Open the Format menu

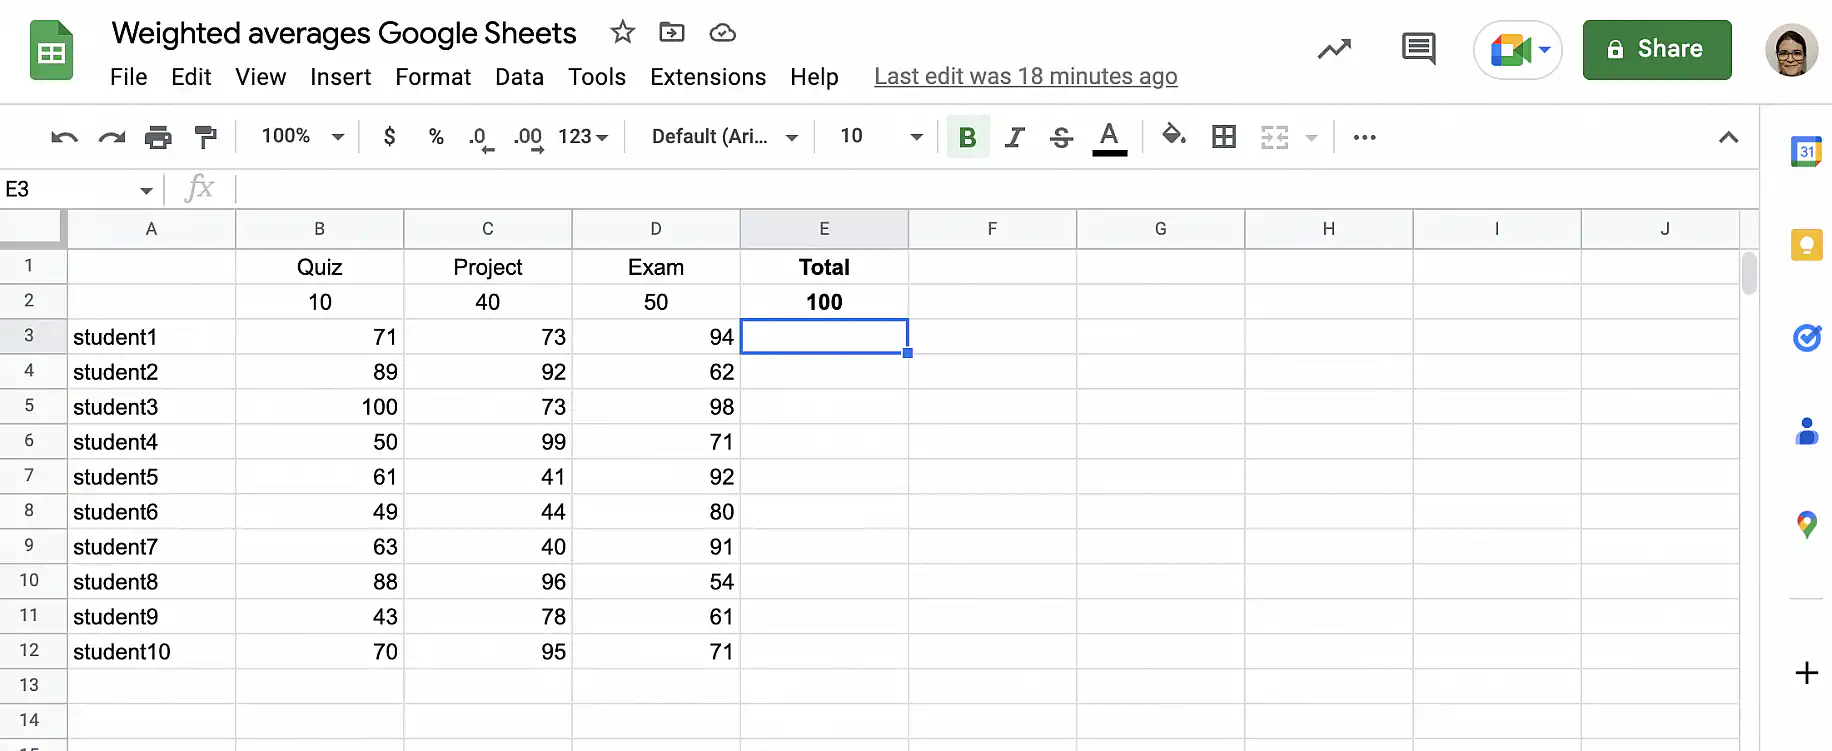433,77
